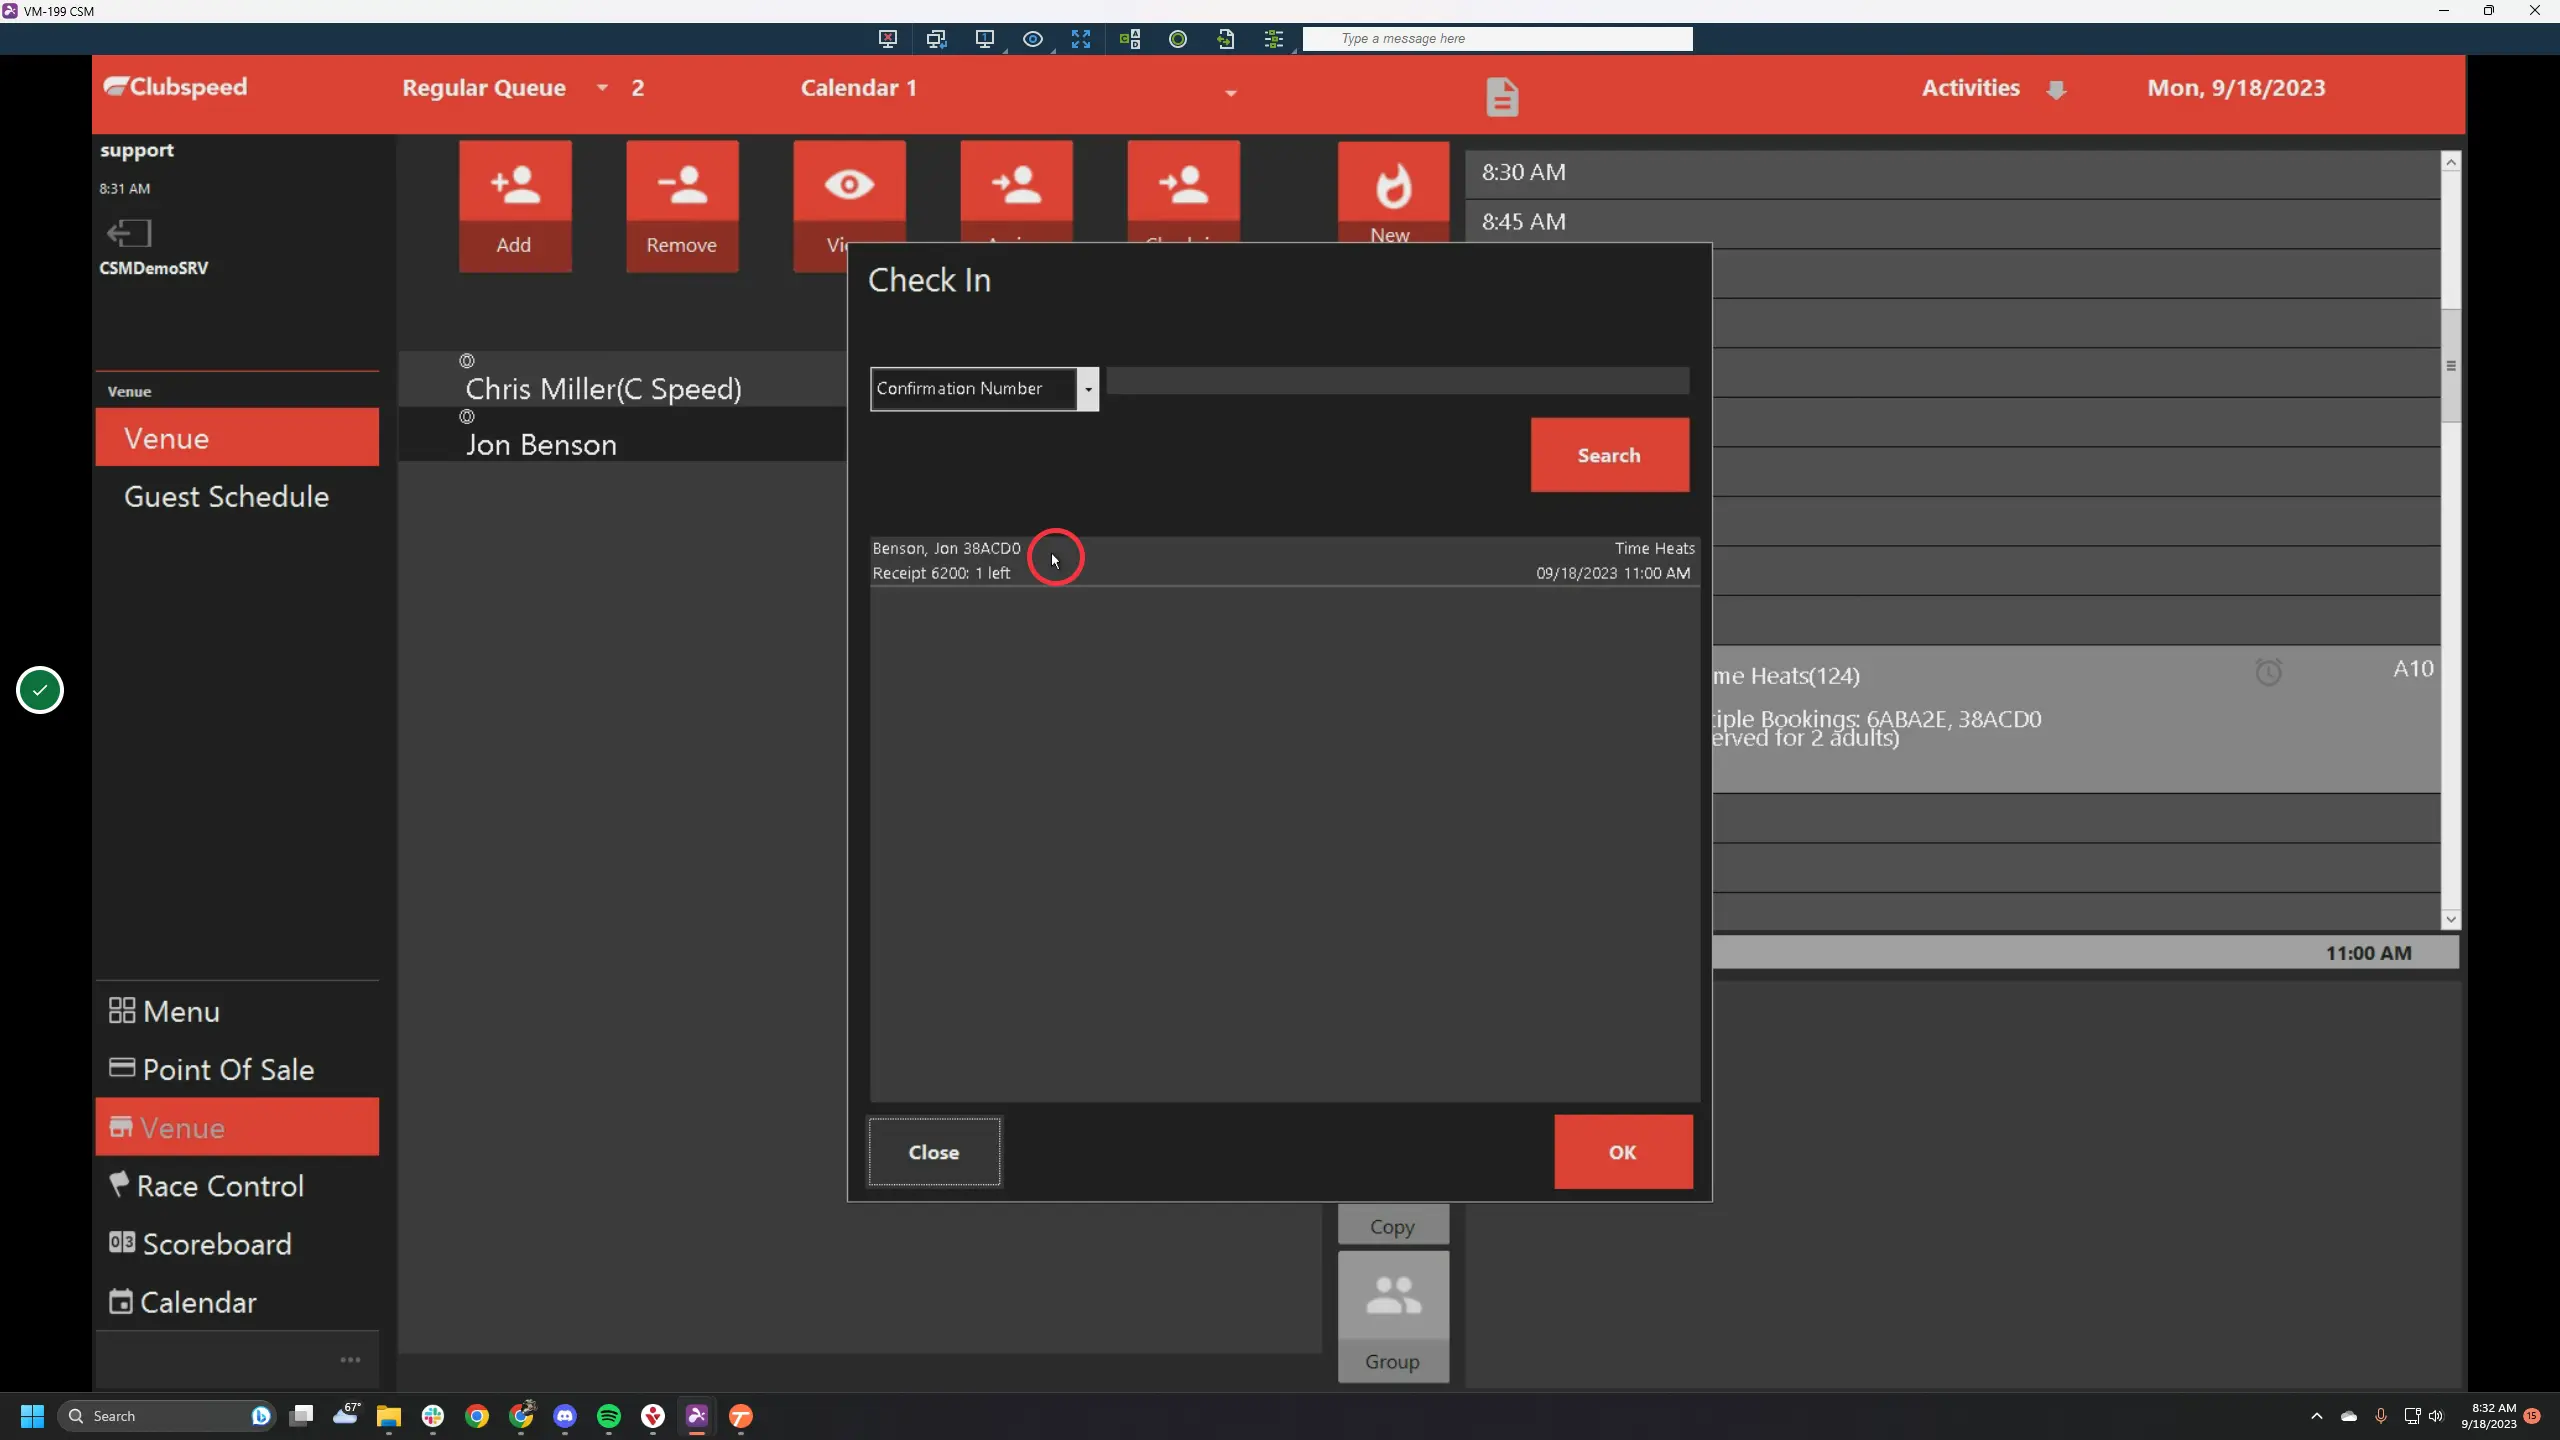Show hidden icons in system tray
Screen dimensions: 2560x1440
(x=2317, y=1416)
